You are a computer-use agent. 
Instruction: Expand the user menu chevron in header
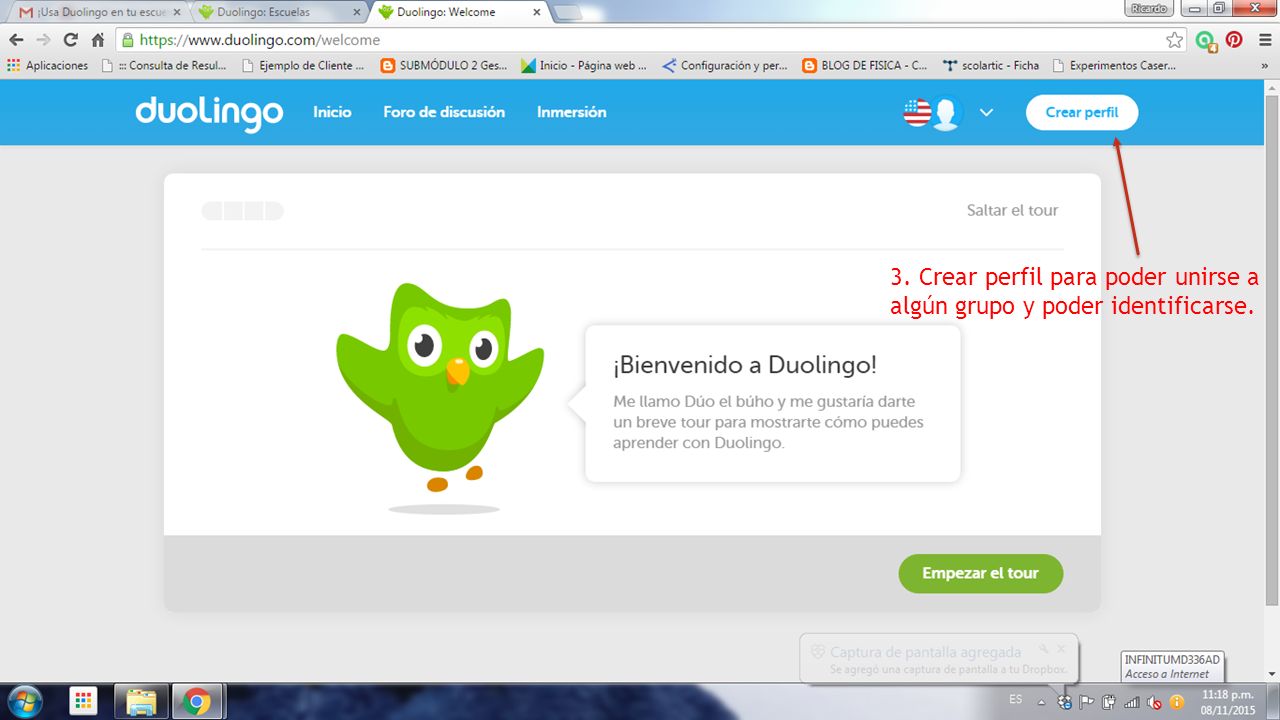tap(986, 113)
